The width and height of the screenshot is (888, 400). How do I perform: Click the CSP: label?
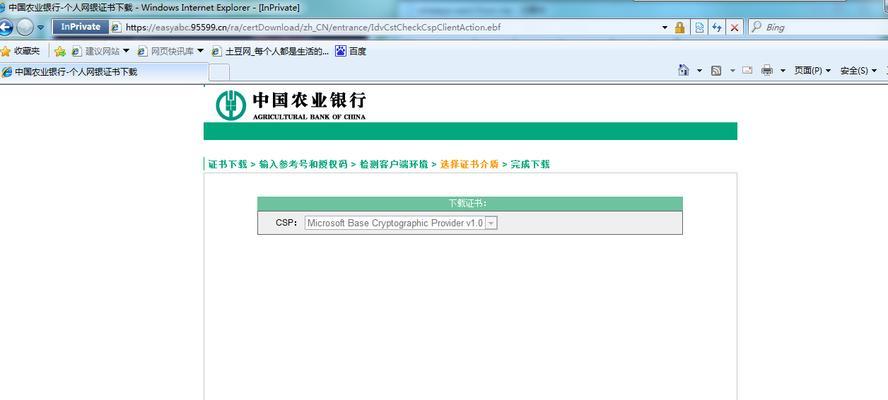click(x=287, y=223)
